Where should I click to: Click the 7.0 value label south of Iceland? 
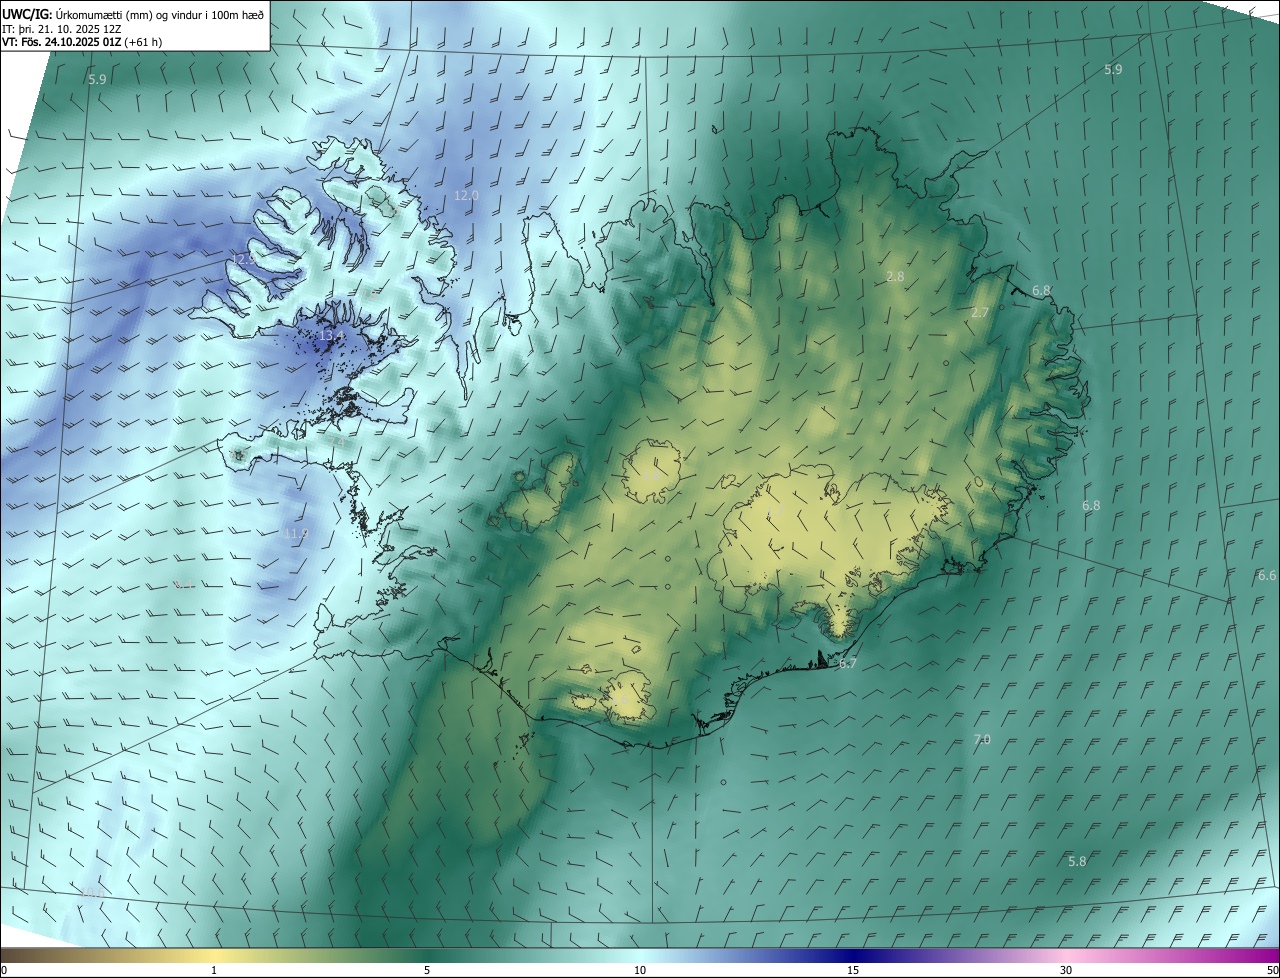pos(982,739)
